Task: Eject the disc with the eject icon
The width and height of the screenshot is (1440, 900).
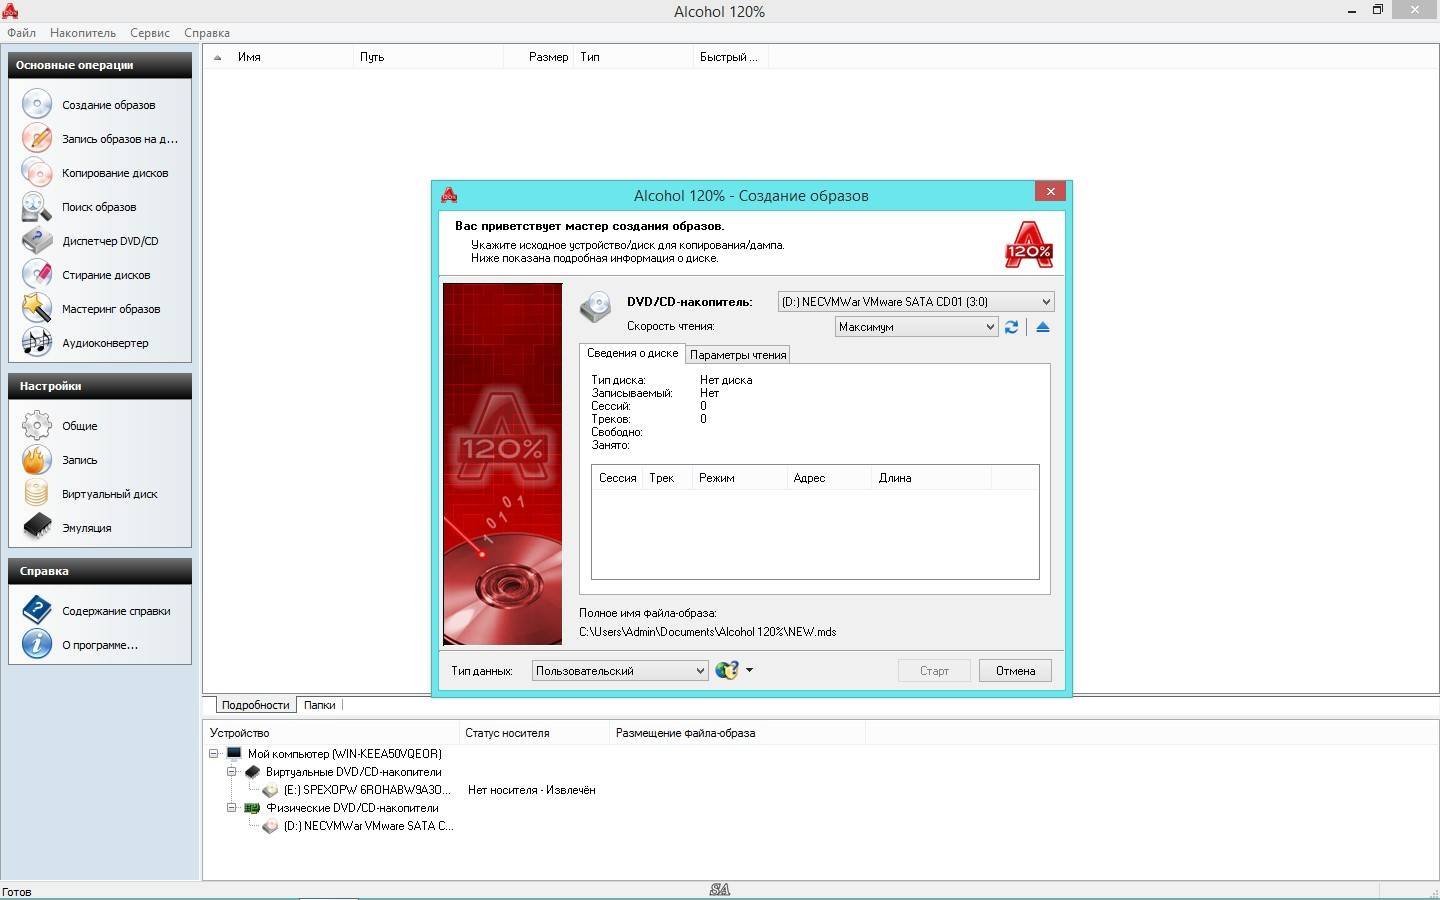Action: 1043,327
